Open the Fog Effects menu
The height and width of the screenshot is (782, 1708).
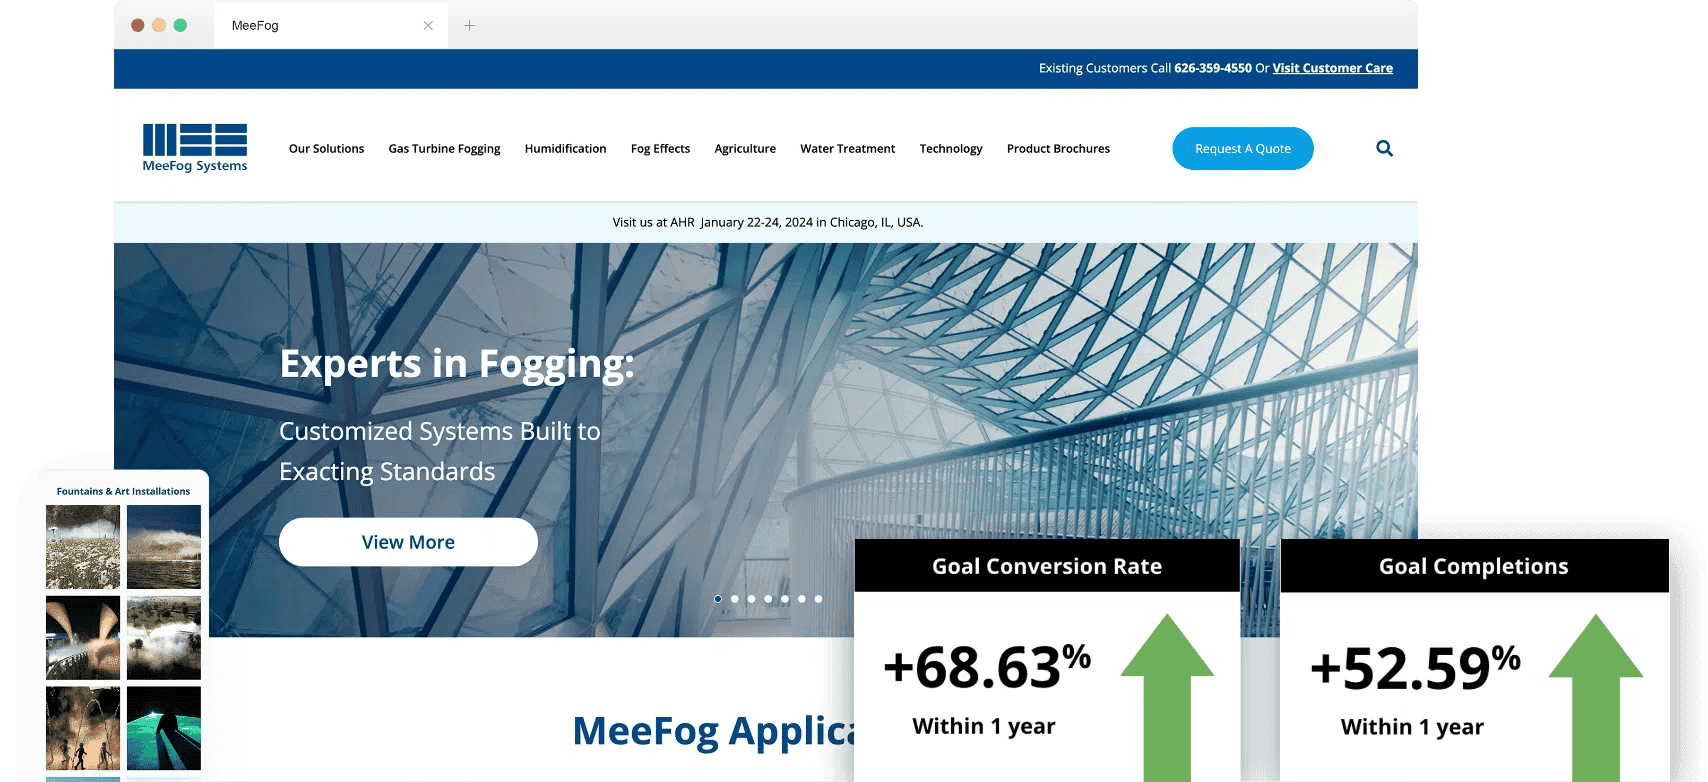click(660, 149)
